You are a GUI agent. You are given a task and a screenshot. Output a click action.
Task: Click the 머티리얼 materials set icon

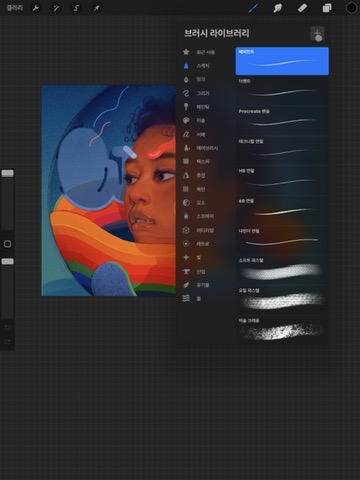click(x=186, y=230)
